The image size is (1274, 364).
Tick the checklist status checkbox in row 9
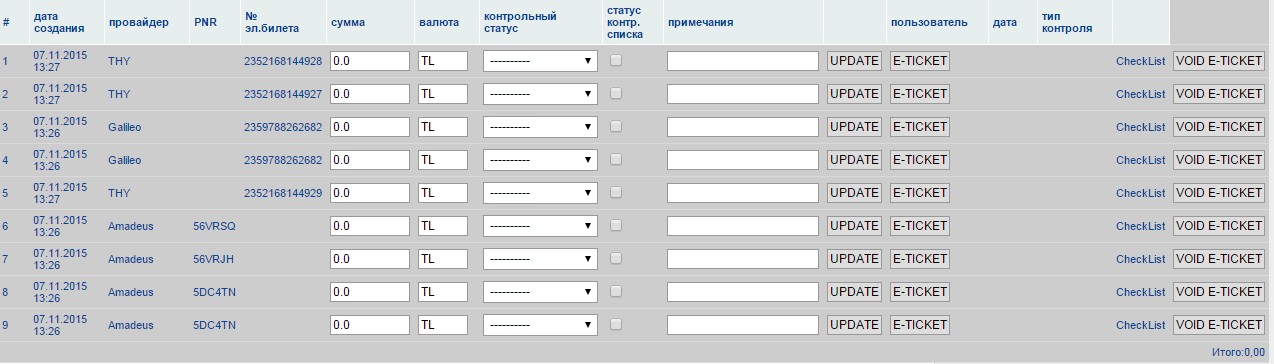(x=616, y=324)
